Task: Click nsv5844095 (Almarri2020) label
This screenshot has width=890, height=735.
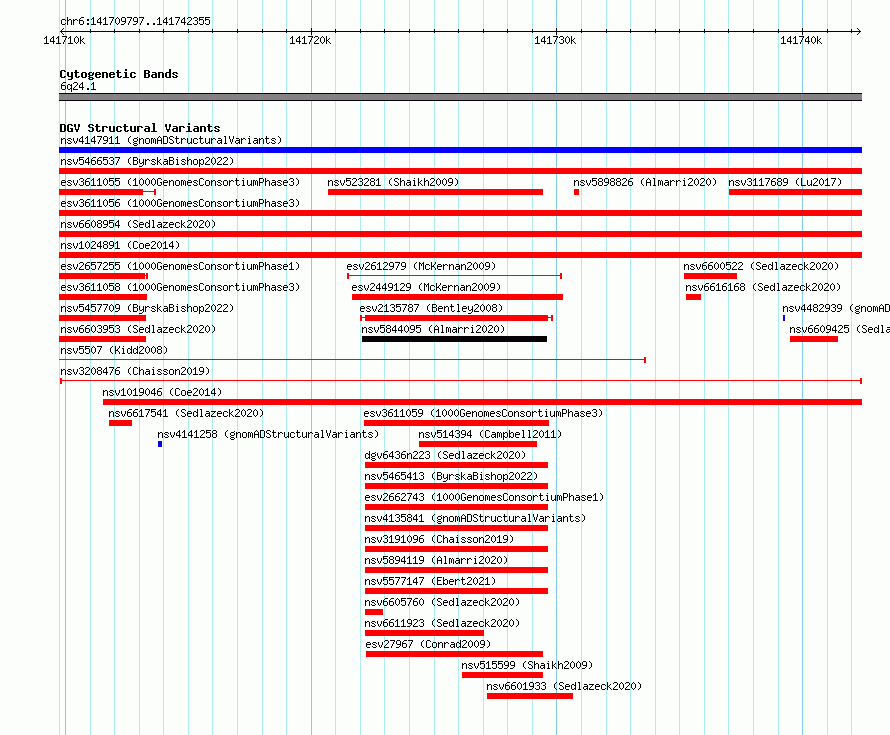Action: click(433, 329)
